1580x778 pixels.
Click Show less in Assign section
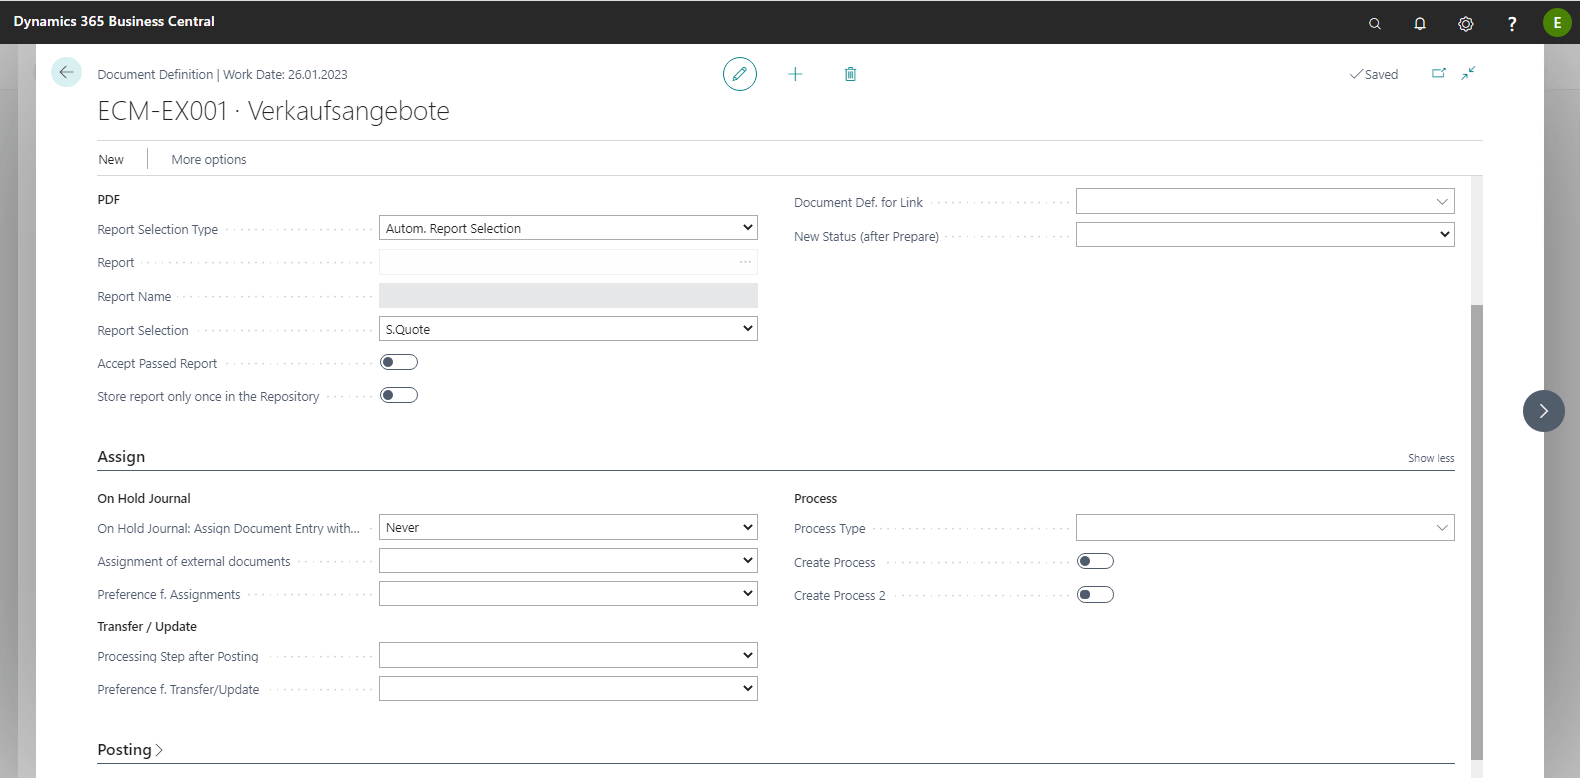[x=1431, y=458]
